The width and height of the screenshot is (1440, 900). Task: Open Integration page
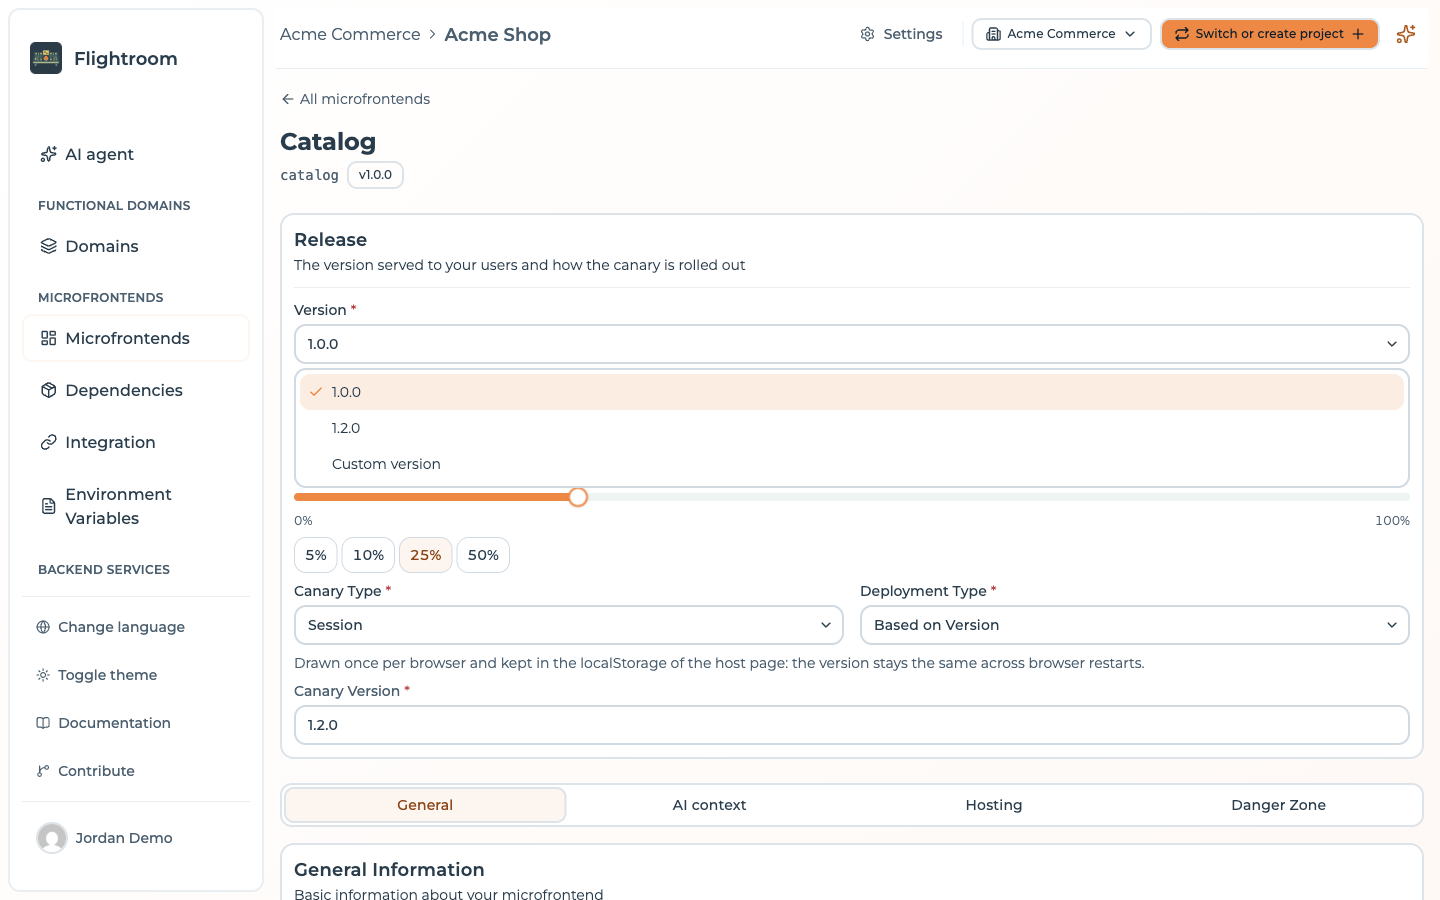click(136, 442)
